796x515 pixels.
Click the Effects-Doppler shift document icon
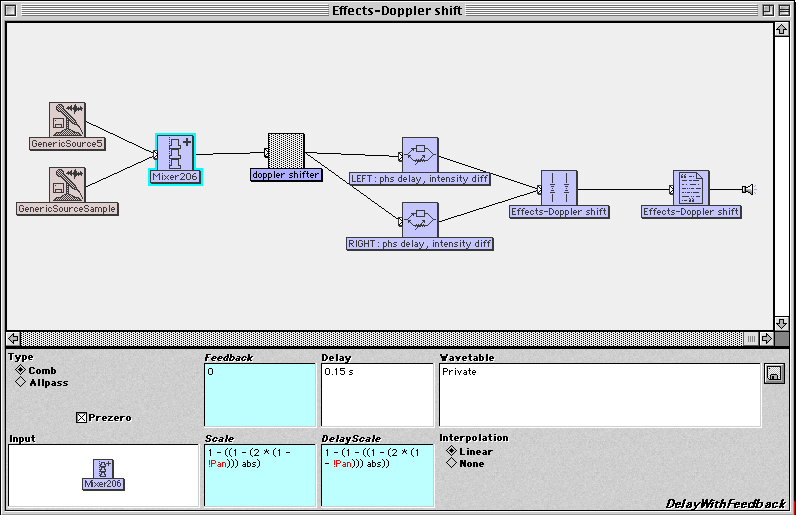tap(691, 188)
